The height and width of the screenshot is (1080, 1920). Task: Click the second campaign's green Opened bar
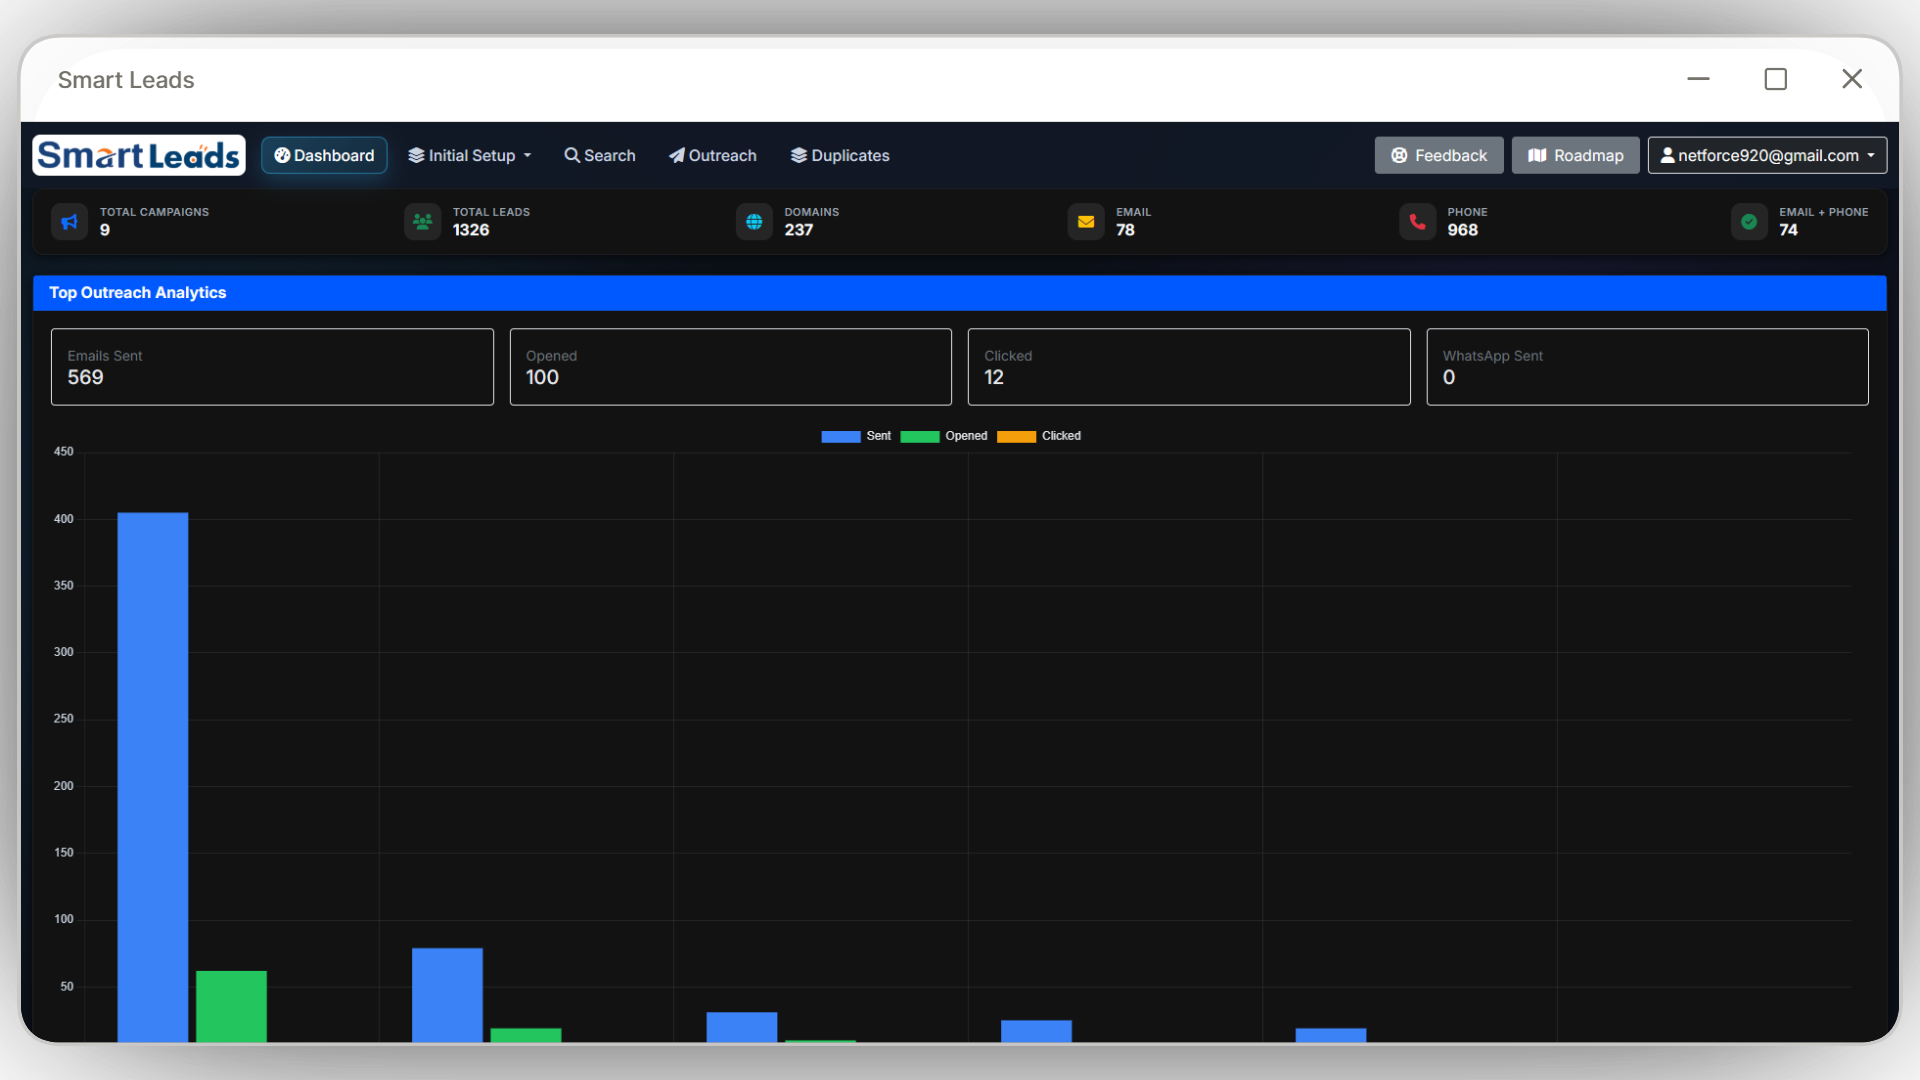(x=526, y=1035)
